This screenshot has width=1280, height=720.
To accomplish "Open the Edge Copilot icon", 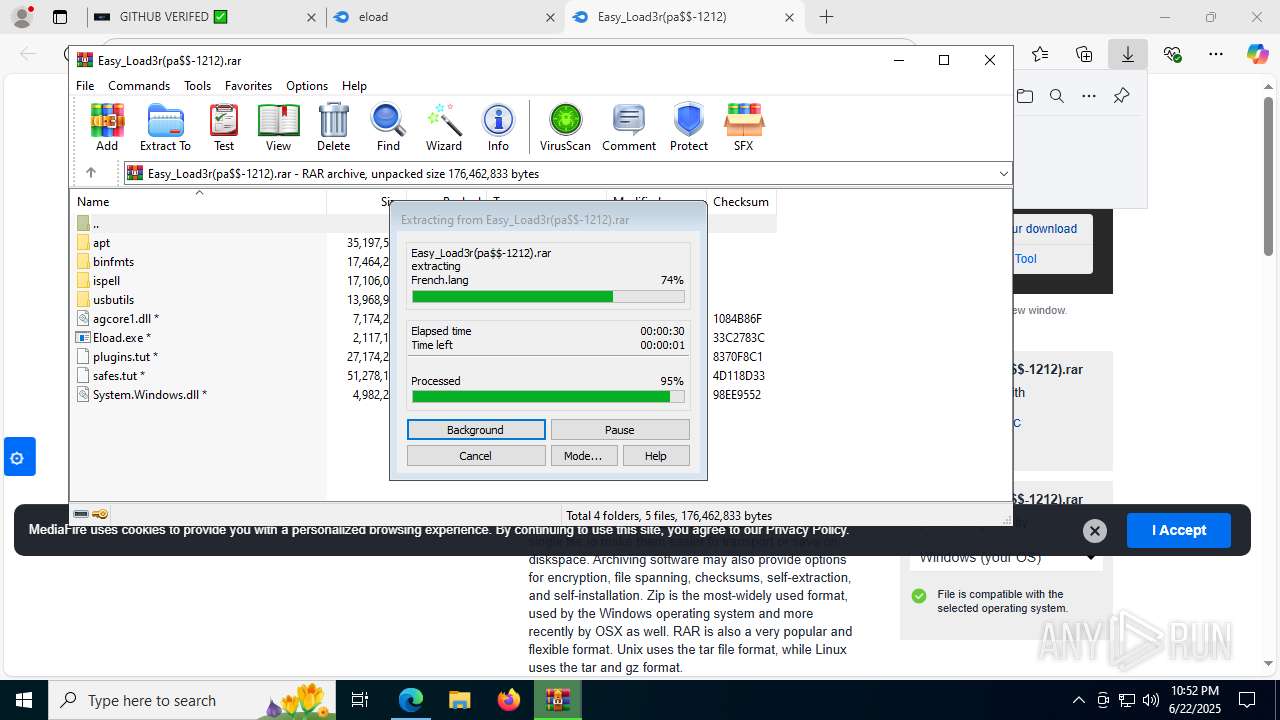I will tap(1257, 54).
